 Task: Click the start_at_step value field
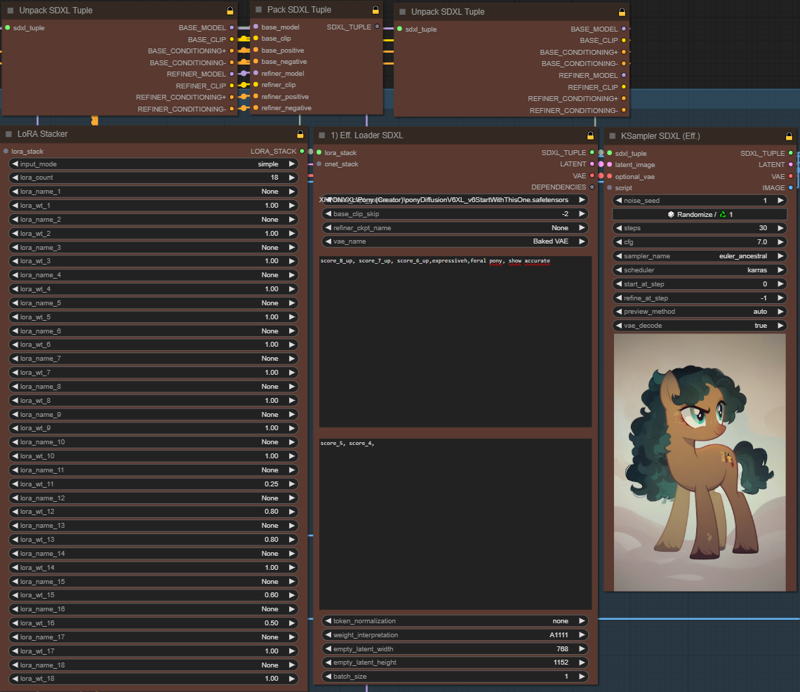click(699, 284)
